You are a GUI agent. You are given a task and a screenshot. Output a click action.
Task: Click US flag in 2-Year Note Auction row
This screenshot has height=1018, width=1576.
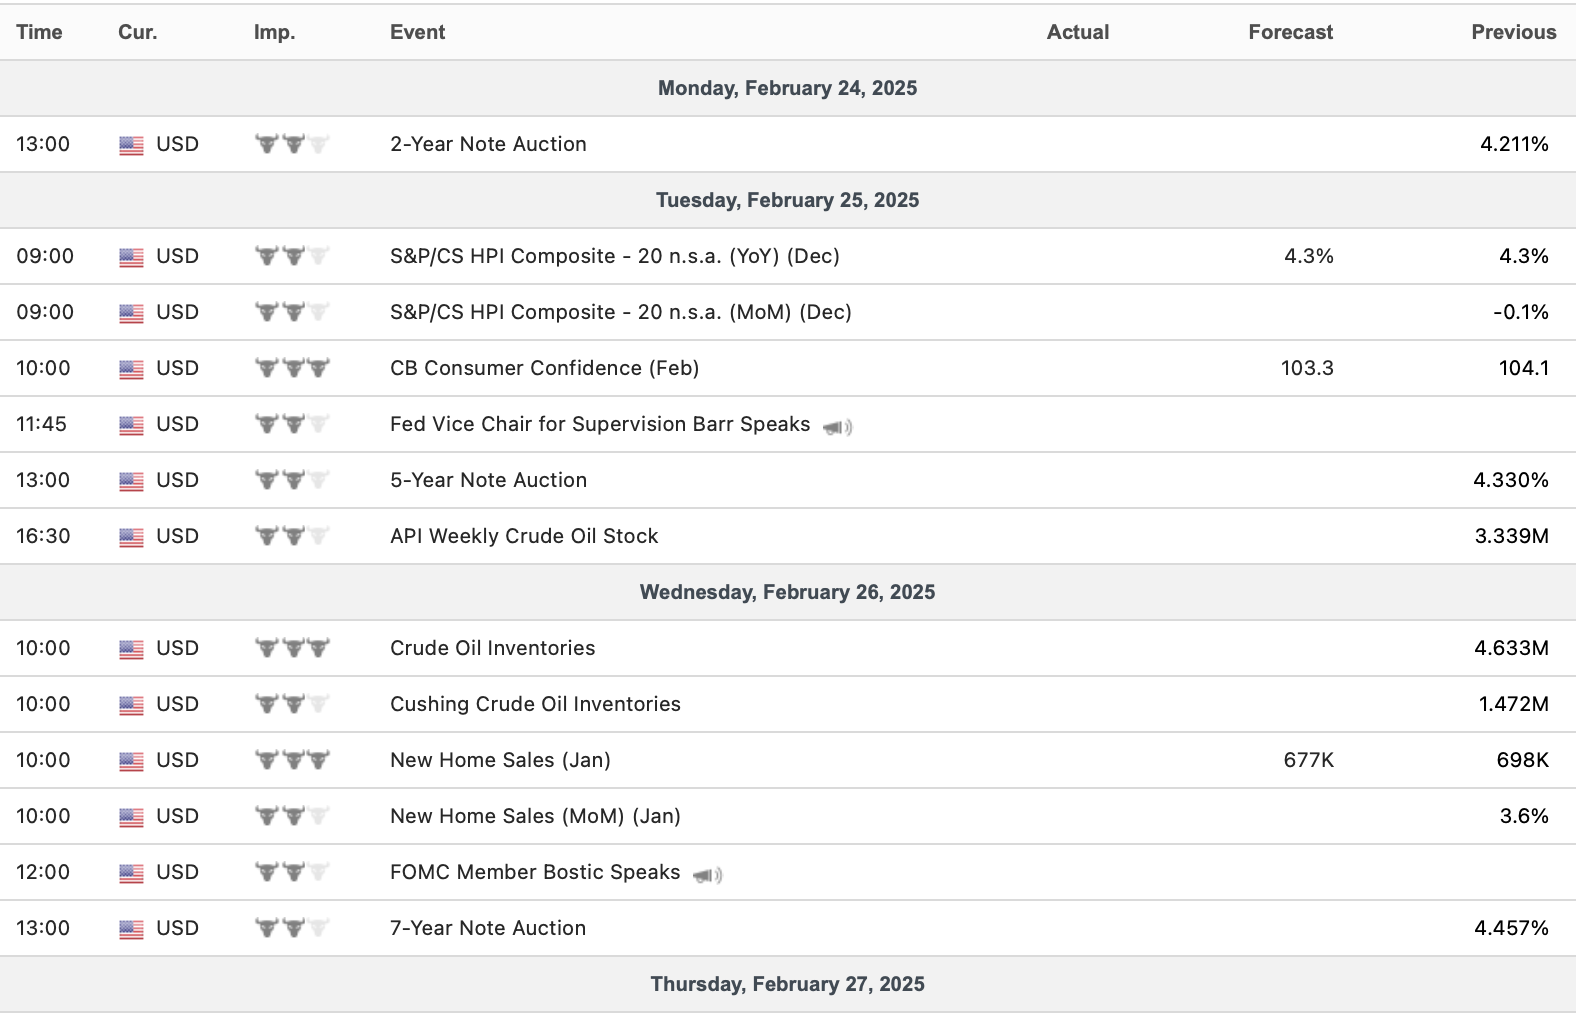pyautogui.click(x=131, y=145)
